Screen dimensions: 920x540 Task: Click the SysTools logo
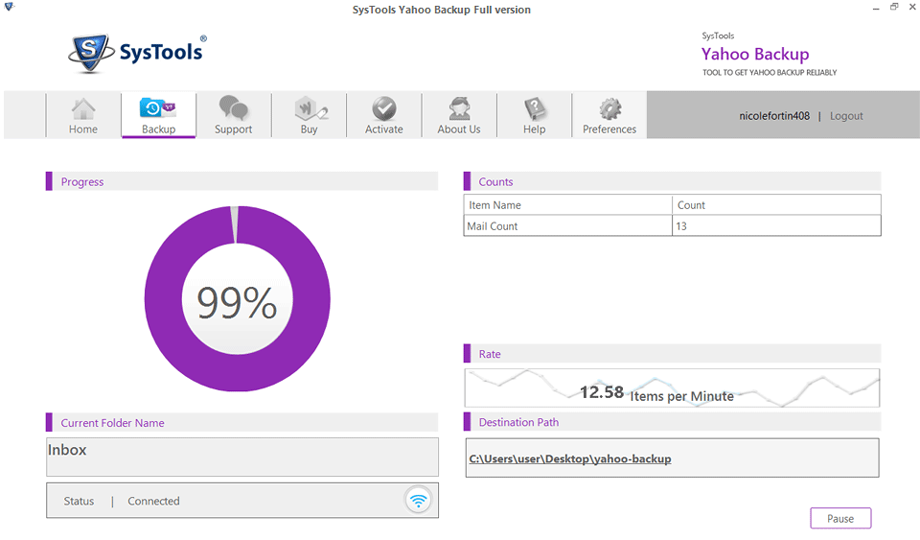pos(138,53)
